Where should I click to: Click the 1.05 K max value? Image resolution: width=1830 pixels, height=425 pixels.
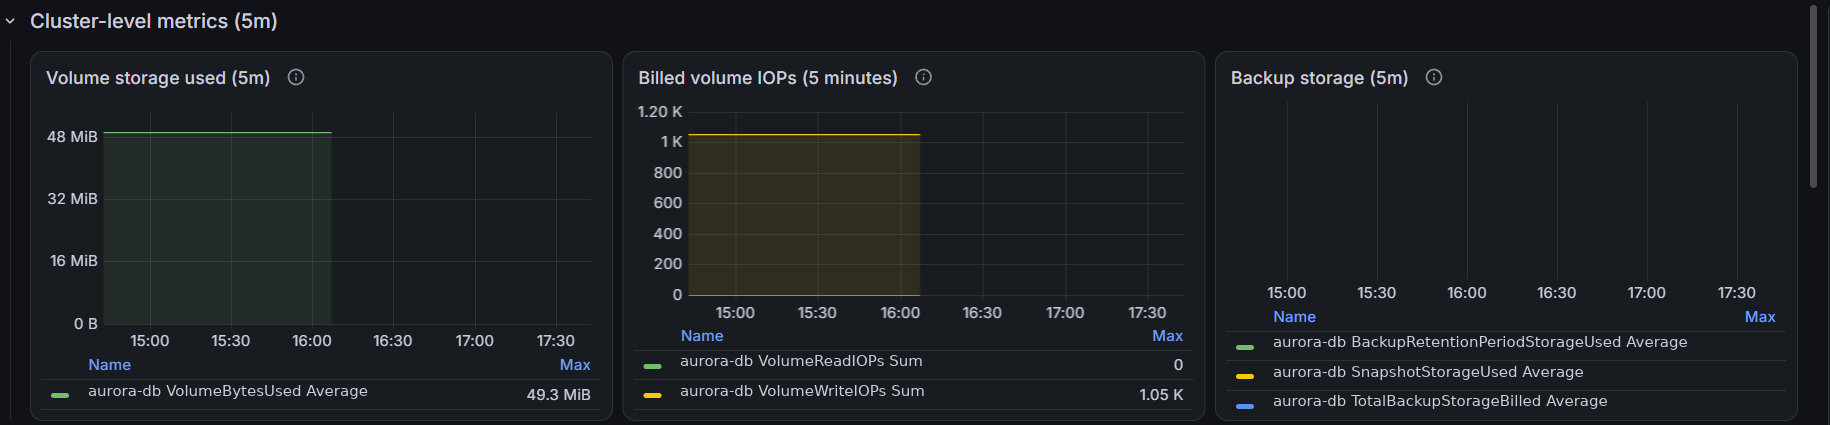coord(1161,395)
